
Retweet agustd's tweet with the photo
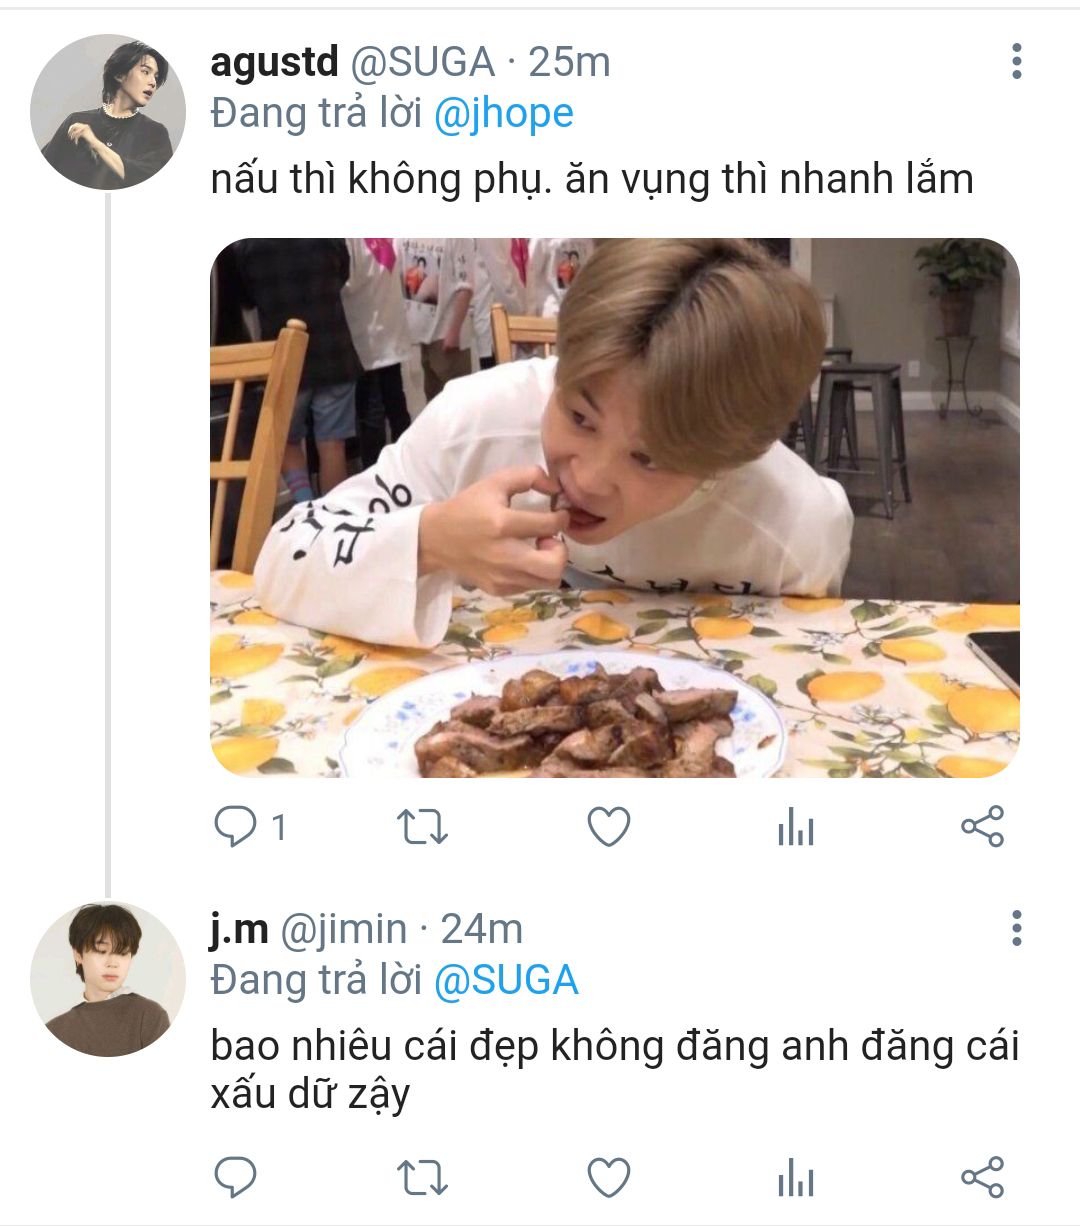422,827
